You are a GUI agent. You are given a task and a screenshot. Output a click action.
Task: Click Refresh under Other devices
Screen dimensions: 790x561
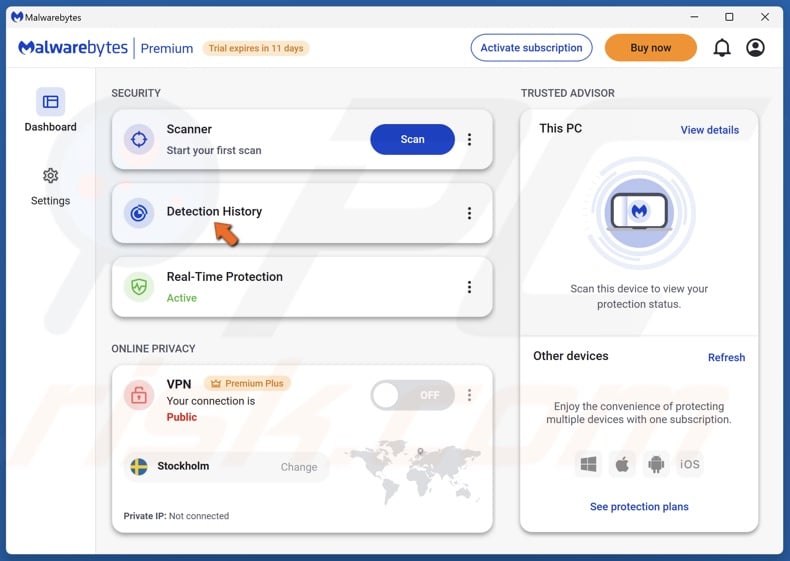pyautogui.click(x=726, y=357)
